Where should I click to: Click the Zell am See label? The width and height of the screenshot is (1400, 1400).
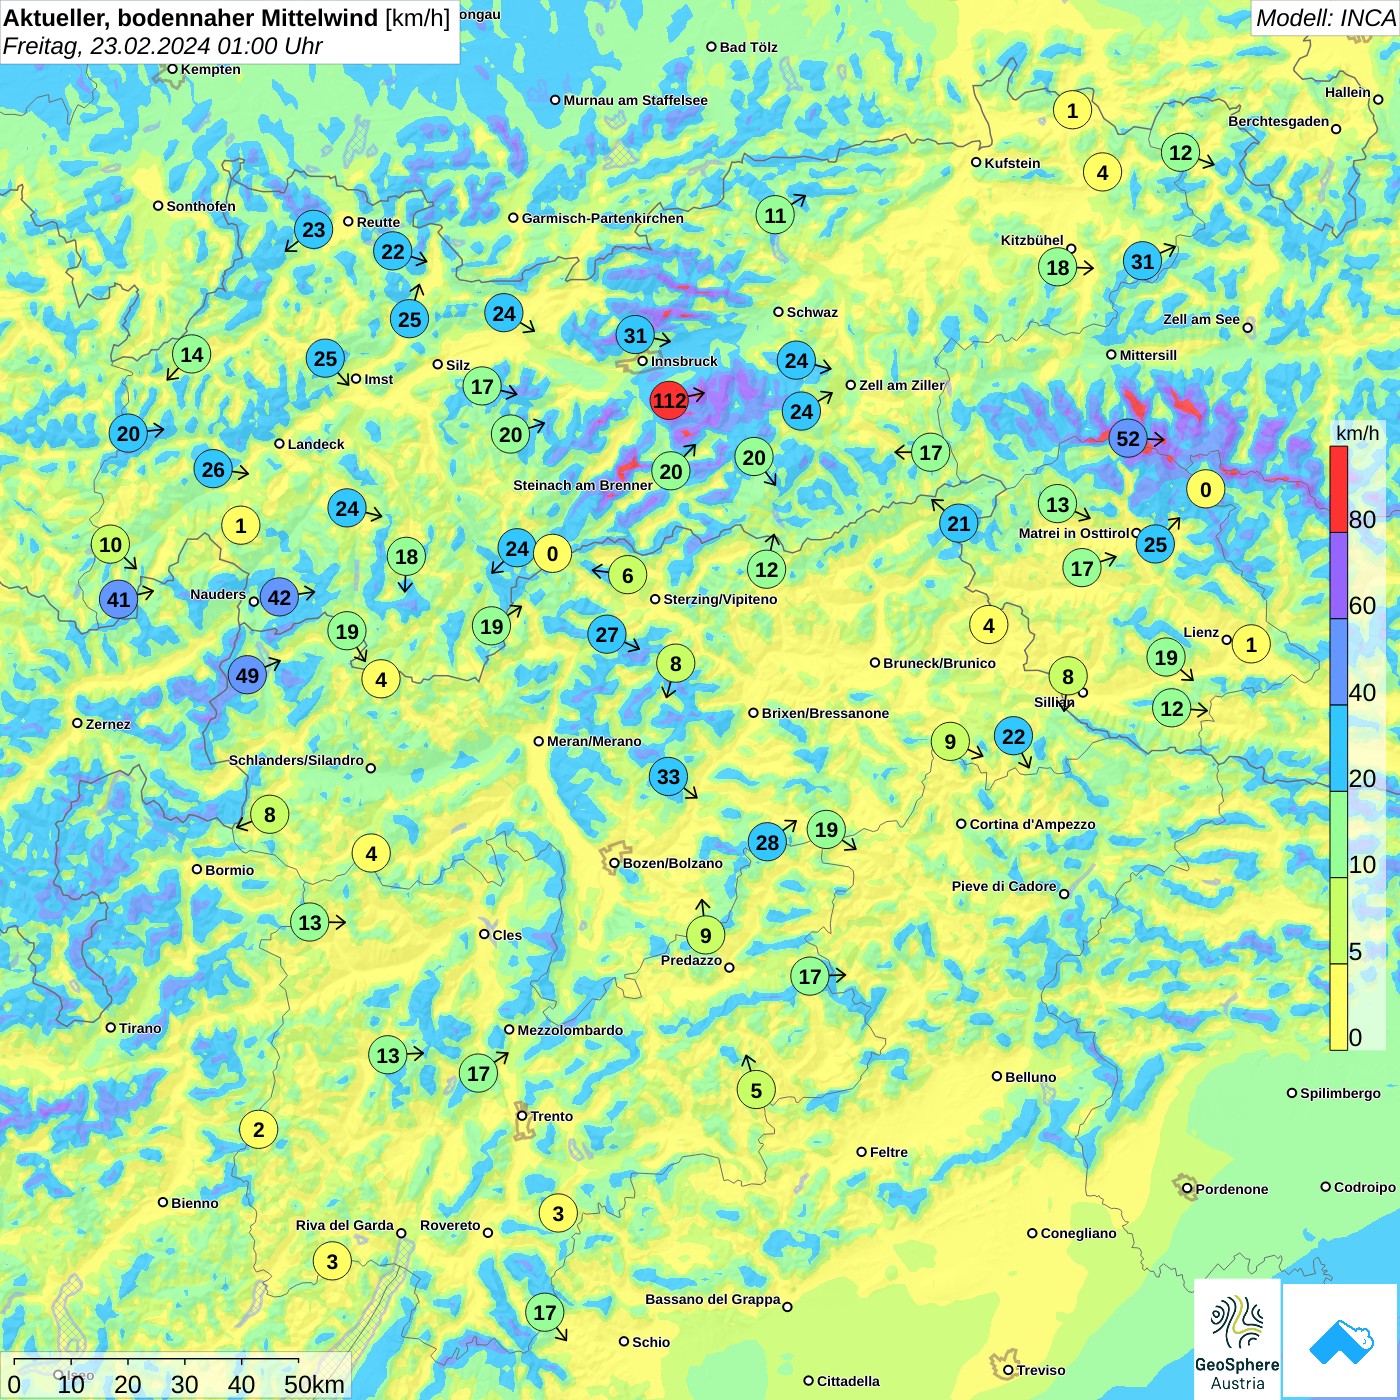point(1201,319)
